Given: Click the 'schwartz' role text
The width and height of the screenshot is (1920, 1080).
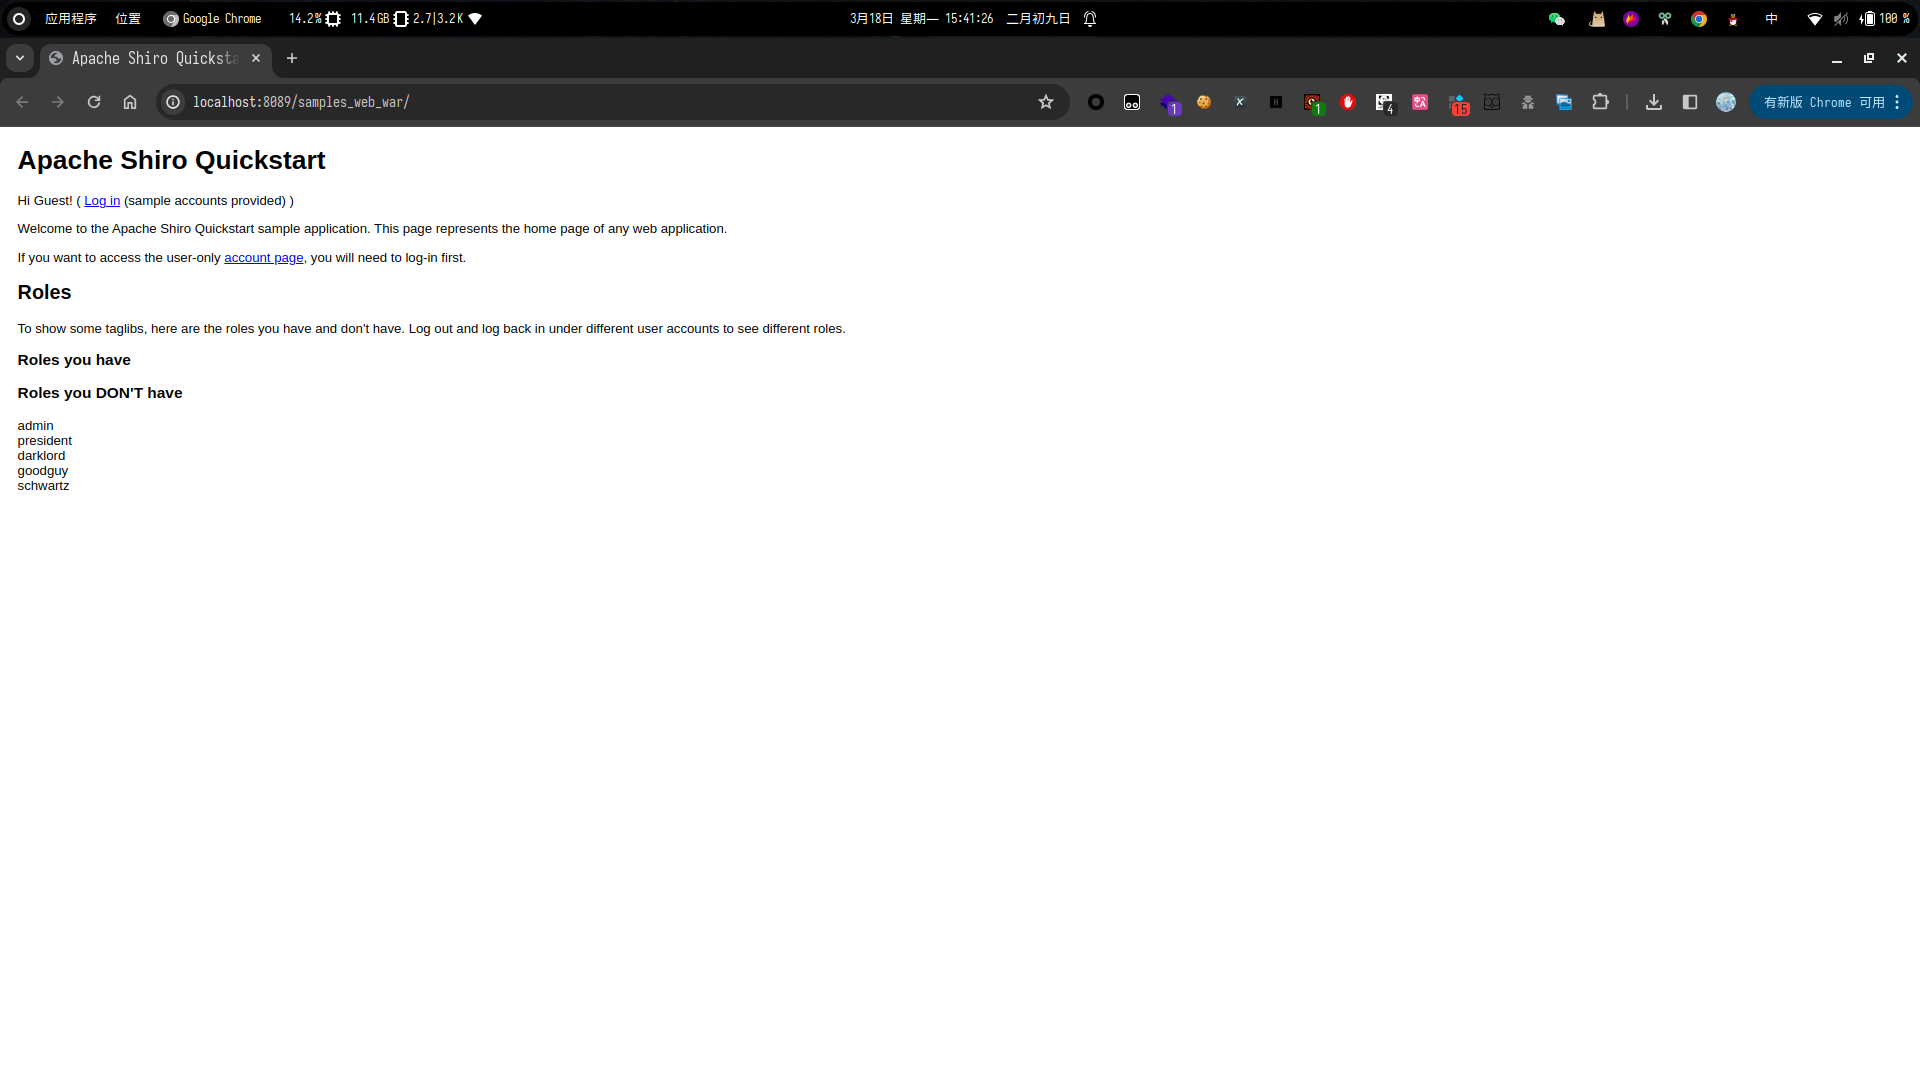Looking at the screenshot, I should point(43,486).
